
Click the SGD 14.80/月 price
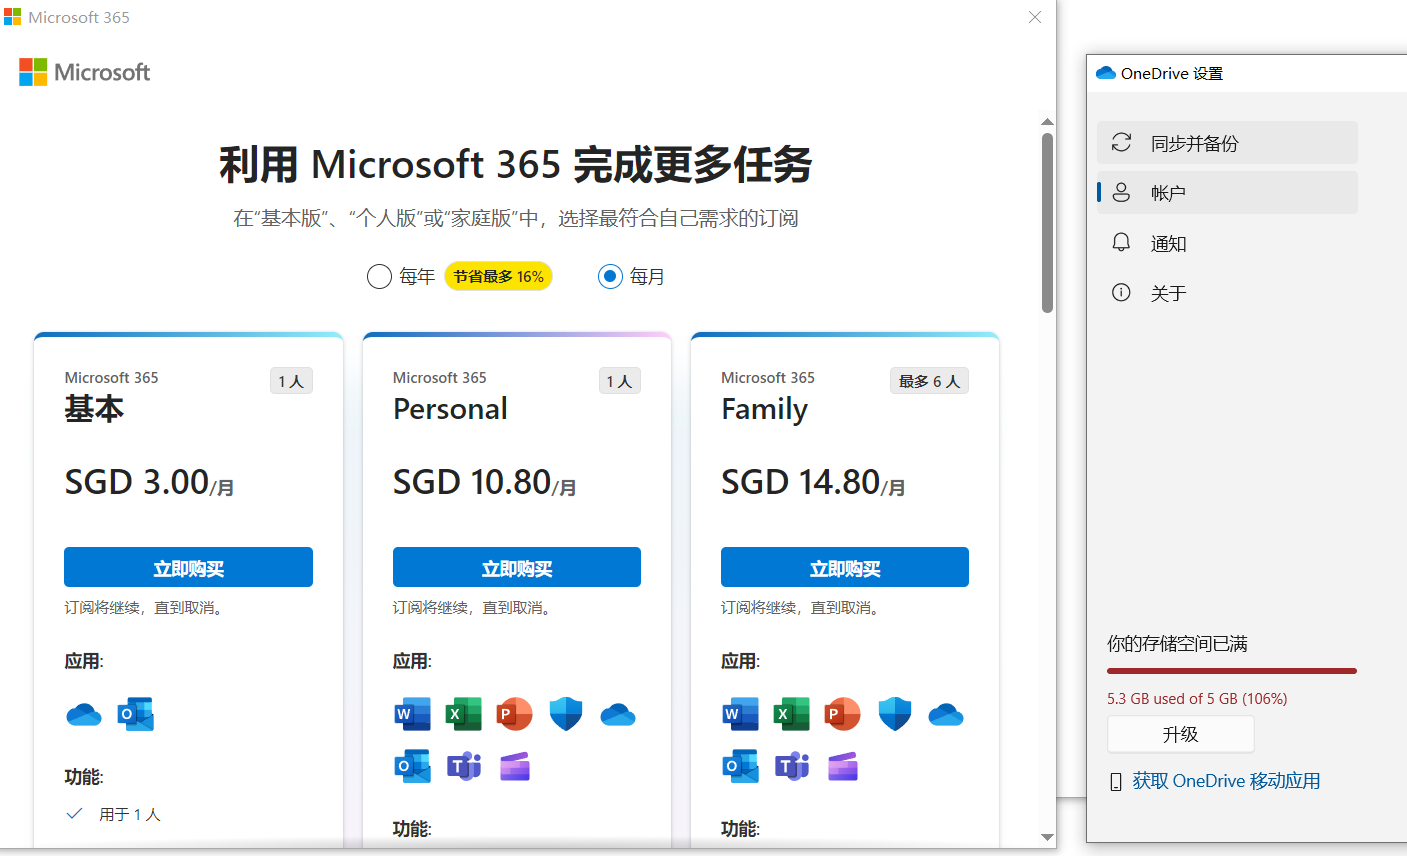point(813,483)
